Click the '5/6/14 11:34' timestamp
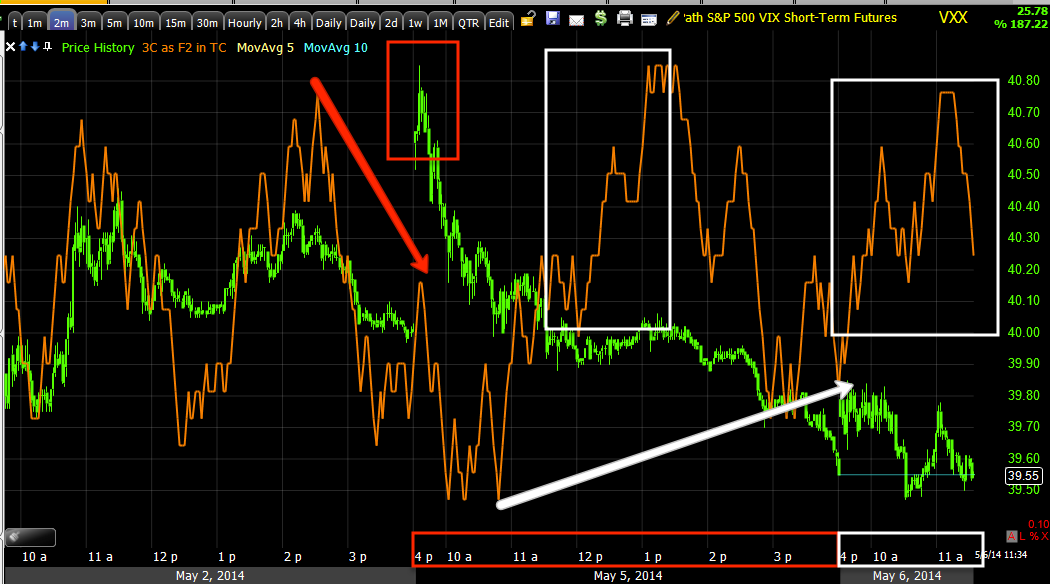Screen dimensions: 1050x584 pos(1000,555)
